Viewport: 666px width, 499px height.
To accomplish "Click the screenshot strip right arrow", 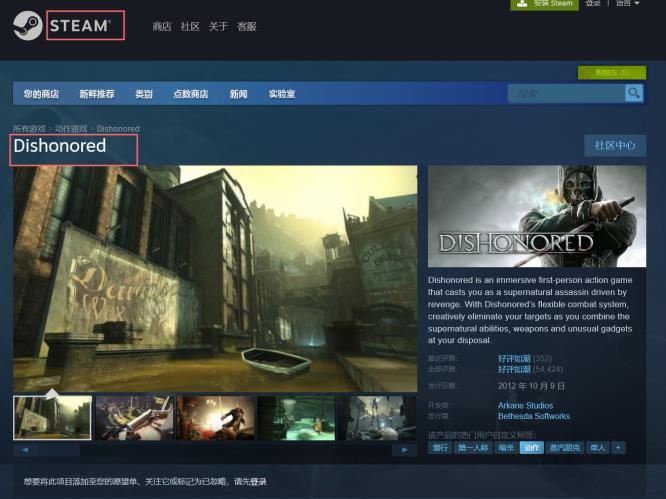I will click(404, 450).
